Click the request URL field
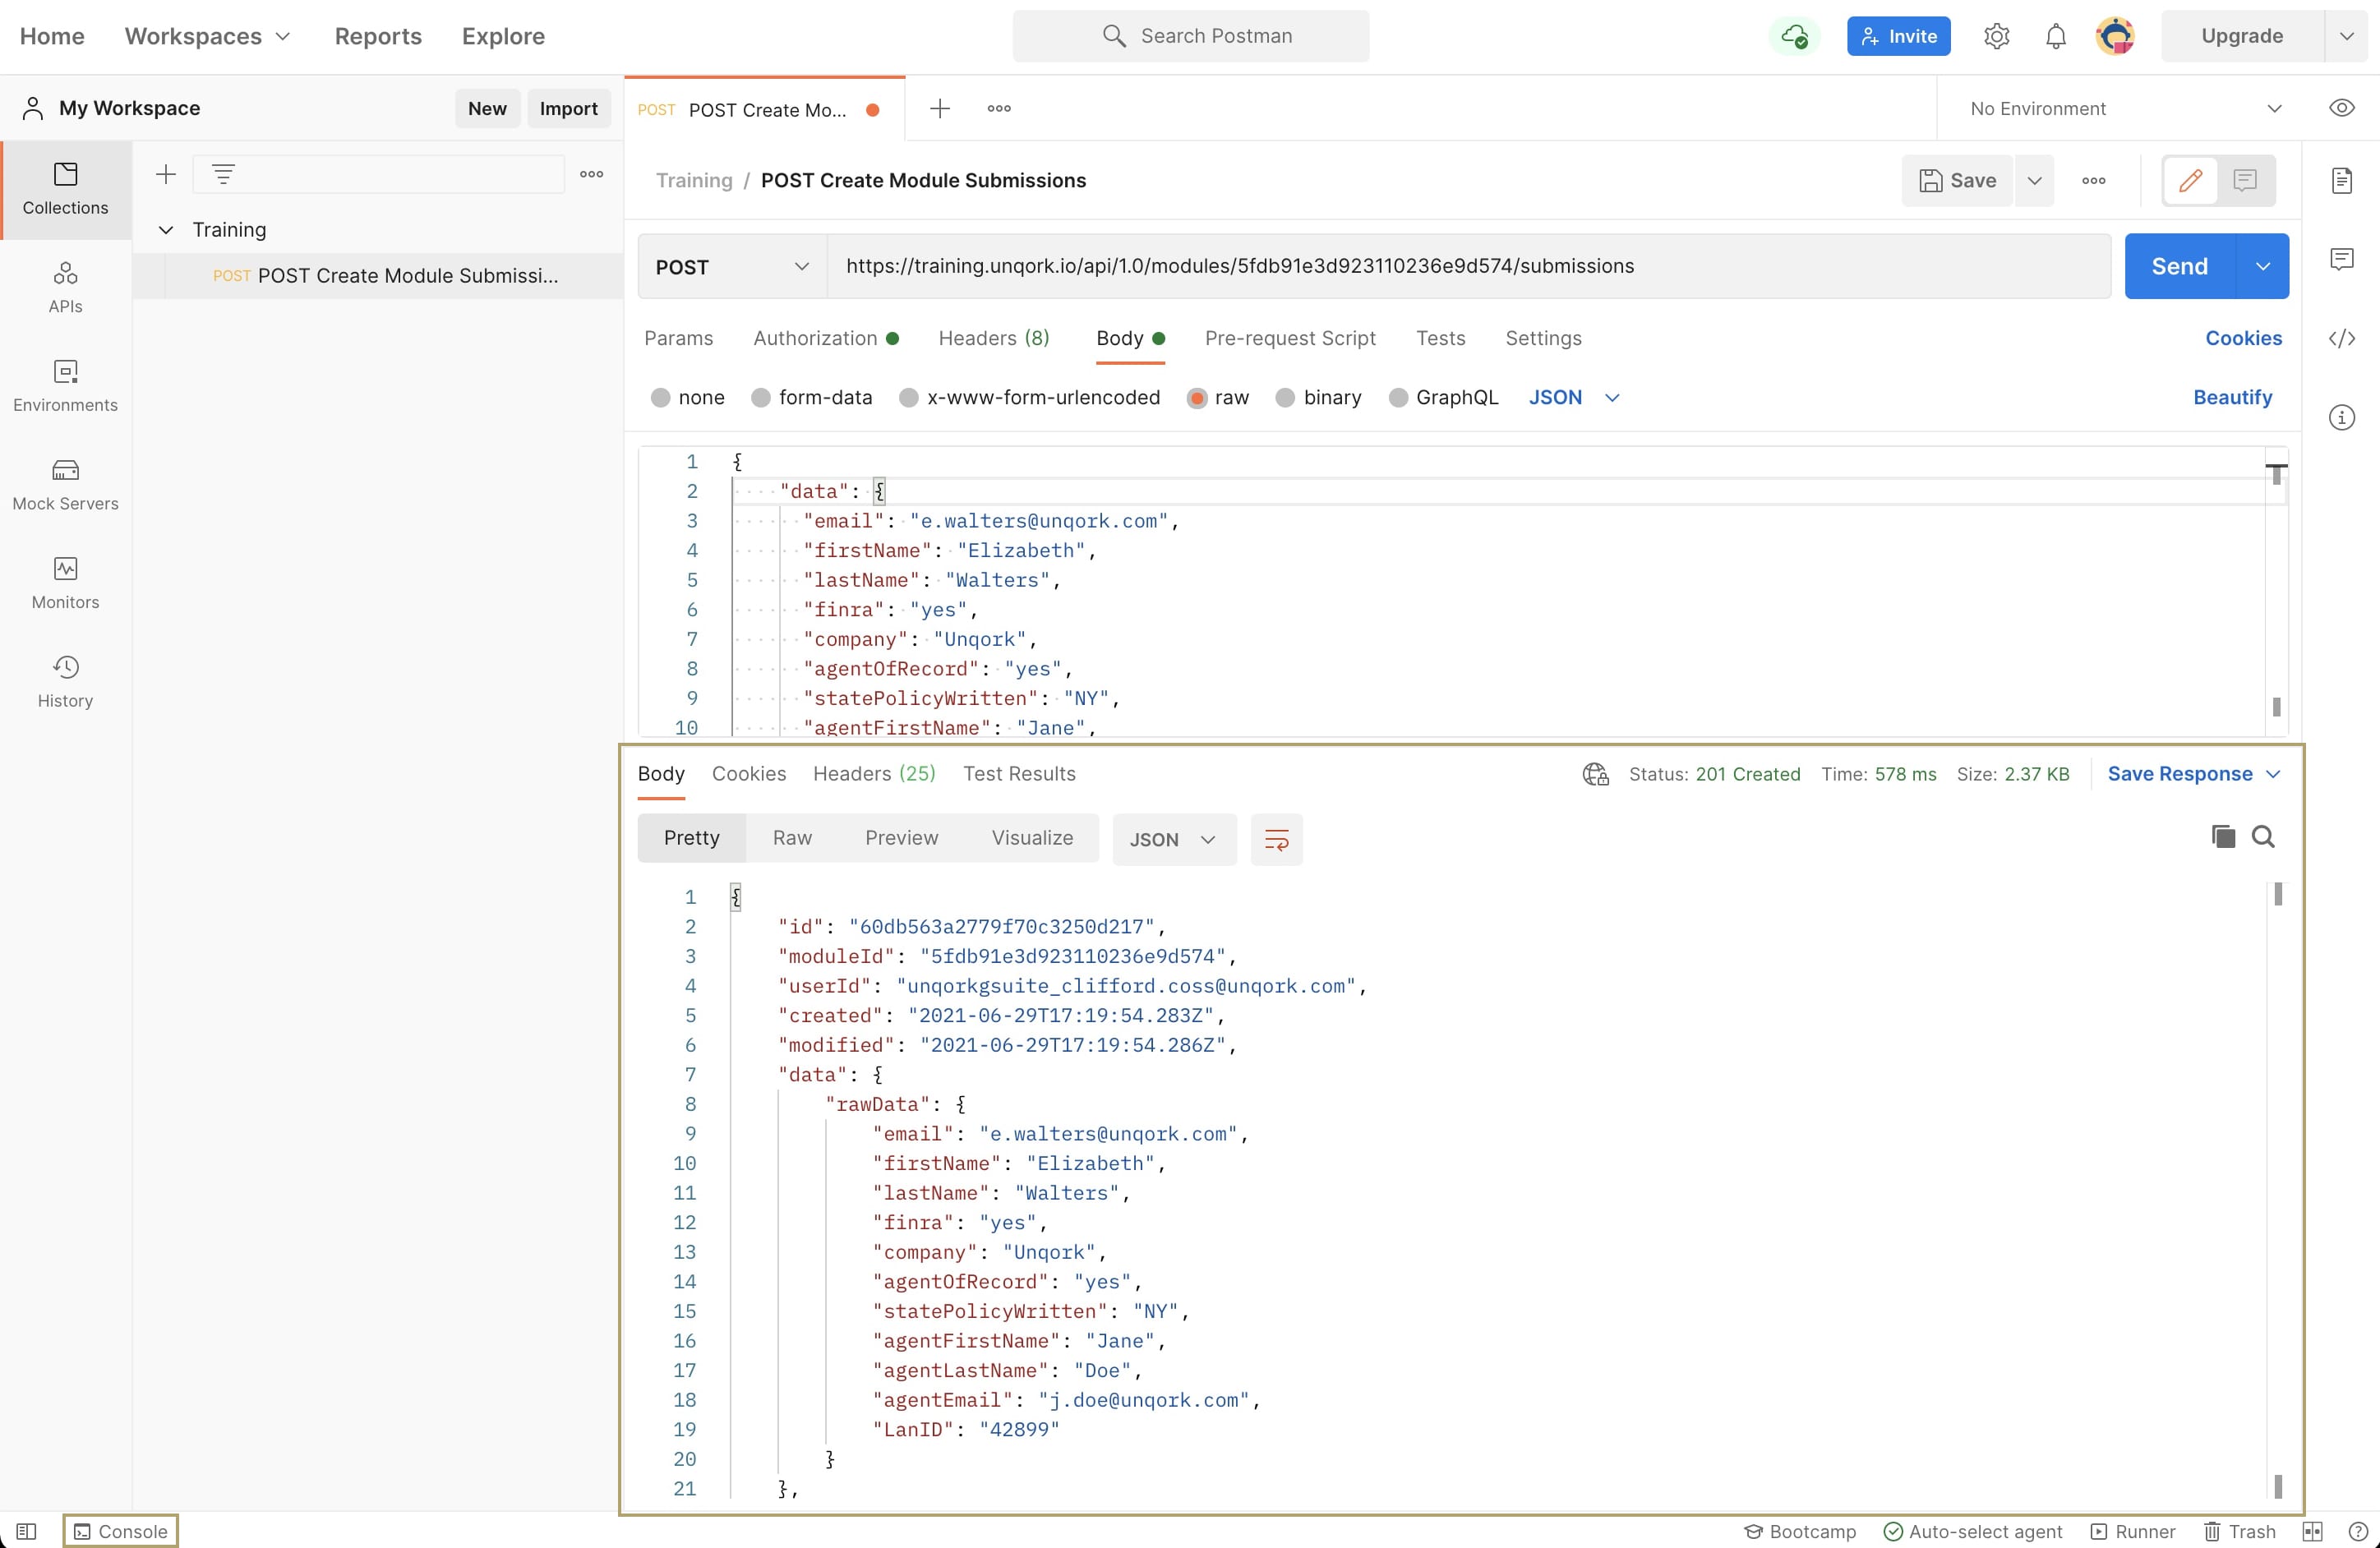Image resolution: width=2380 pixels, height=1548 pixels. pos(1468,267)
